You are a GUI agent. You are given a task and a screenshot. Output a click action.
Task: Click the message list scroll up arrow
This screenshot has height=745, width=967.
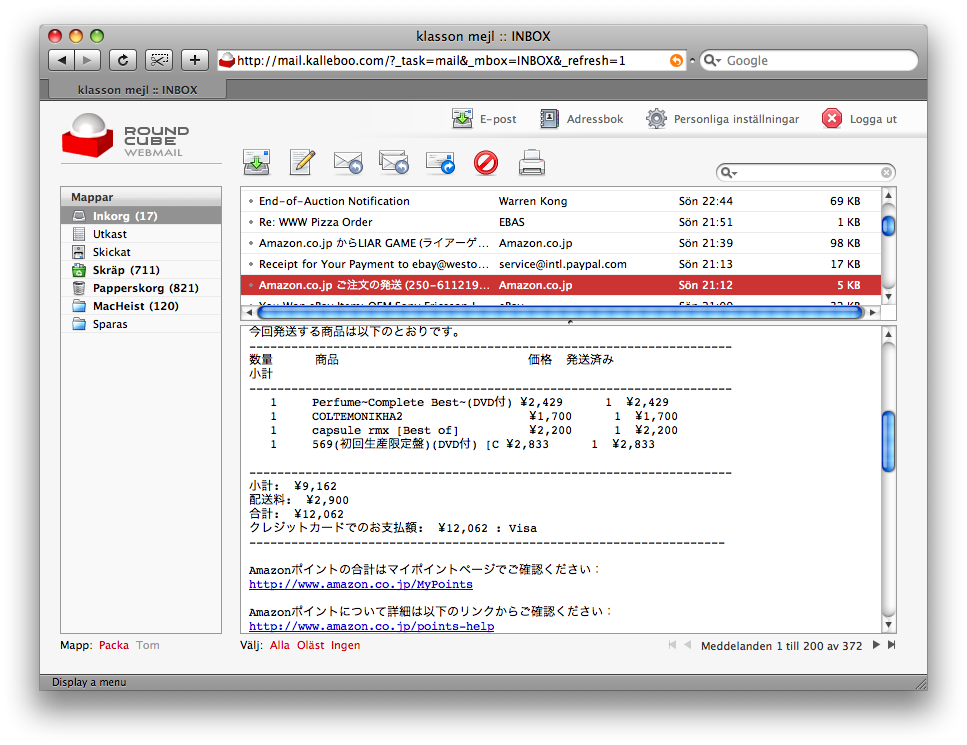[889, 196]
